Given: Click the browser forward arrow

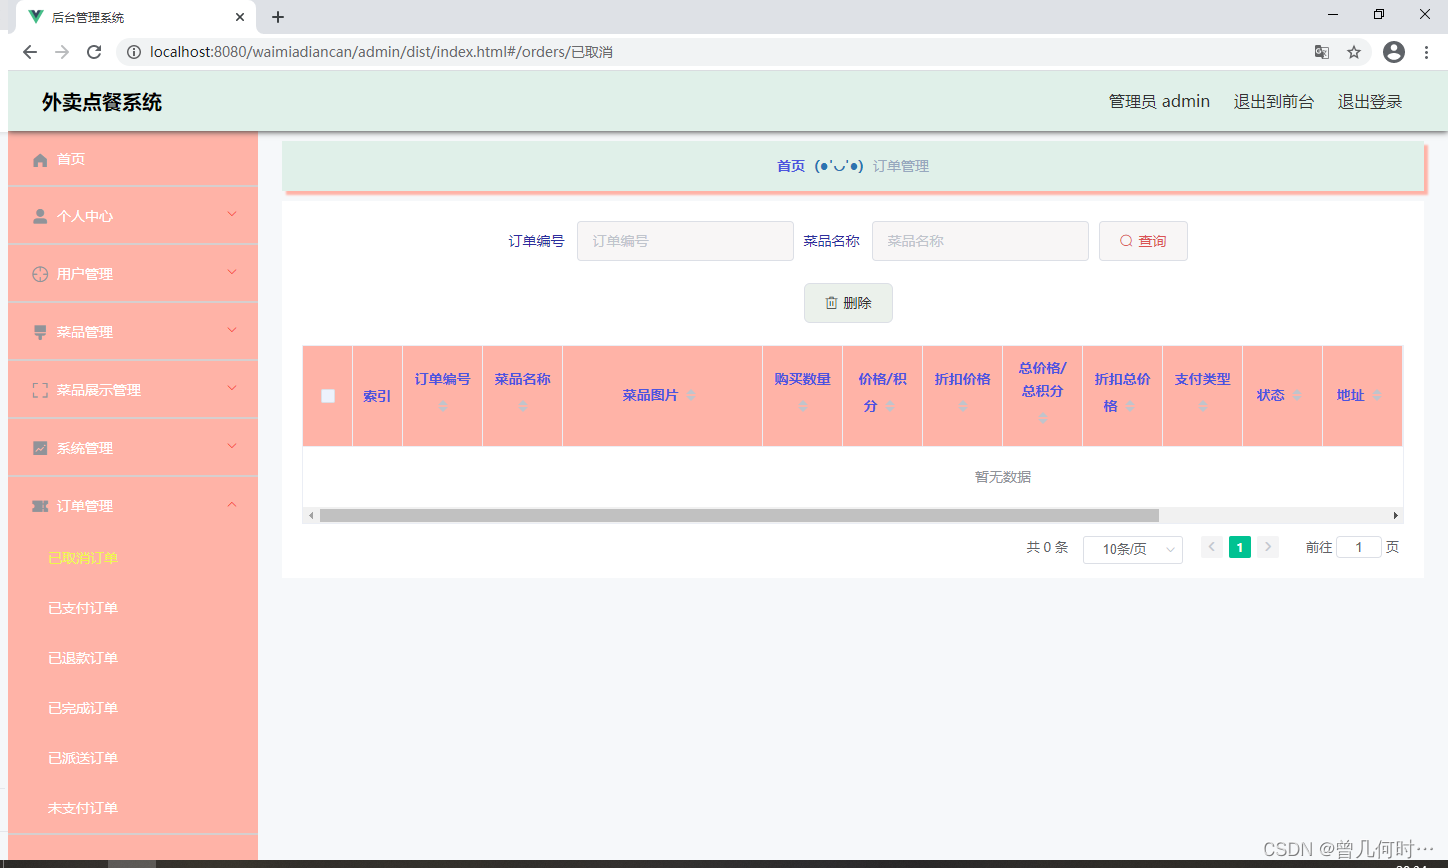Looking at the screenshot, I should pos(62,52).
